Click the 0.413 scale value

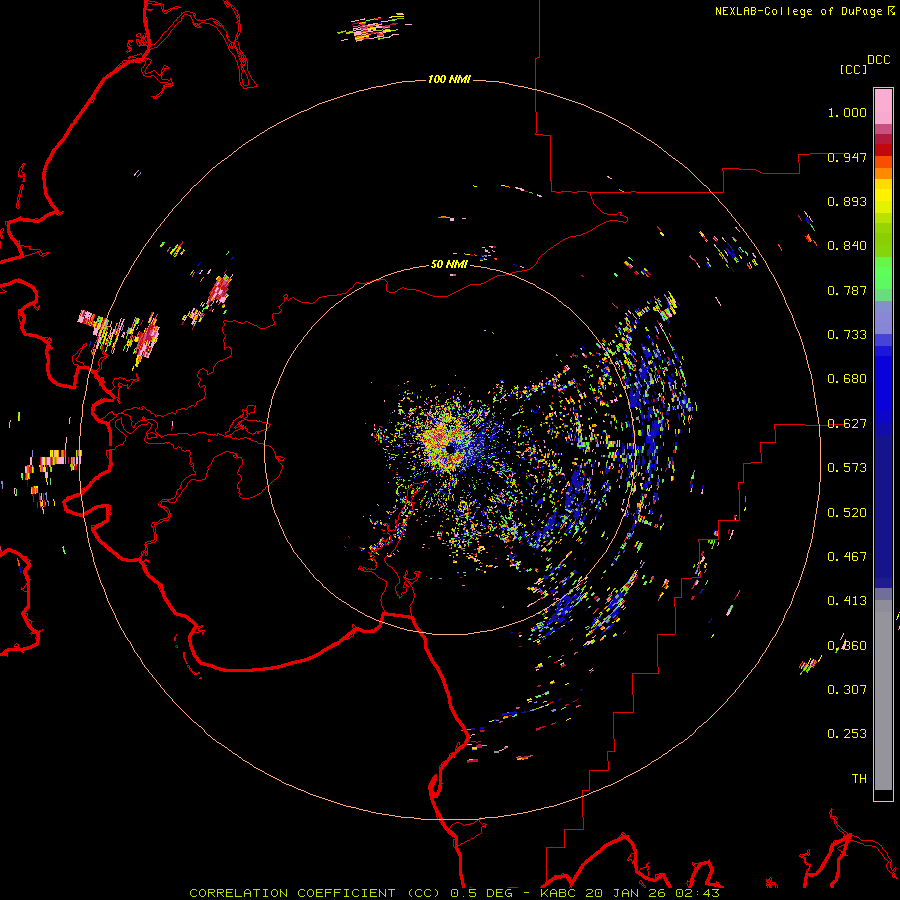pyautogui.click(x=847, y=601)
